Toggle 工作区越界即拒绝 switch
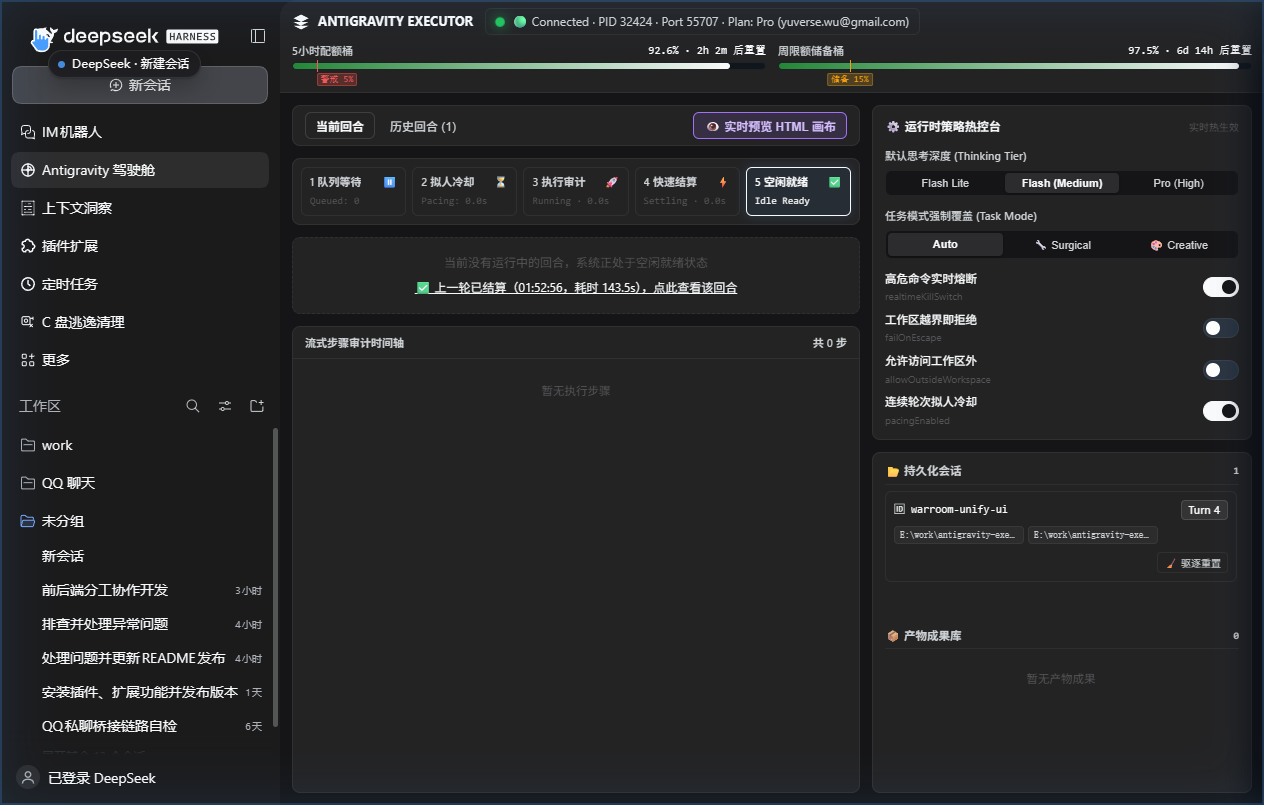Screen dimensions: 1264x805 [1220, 328]
